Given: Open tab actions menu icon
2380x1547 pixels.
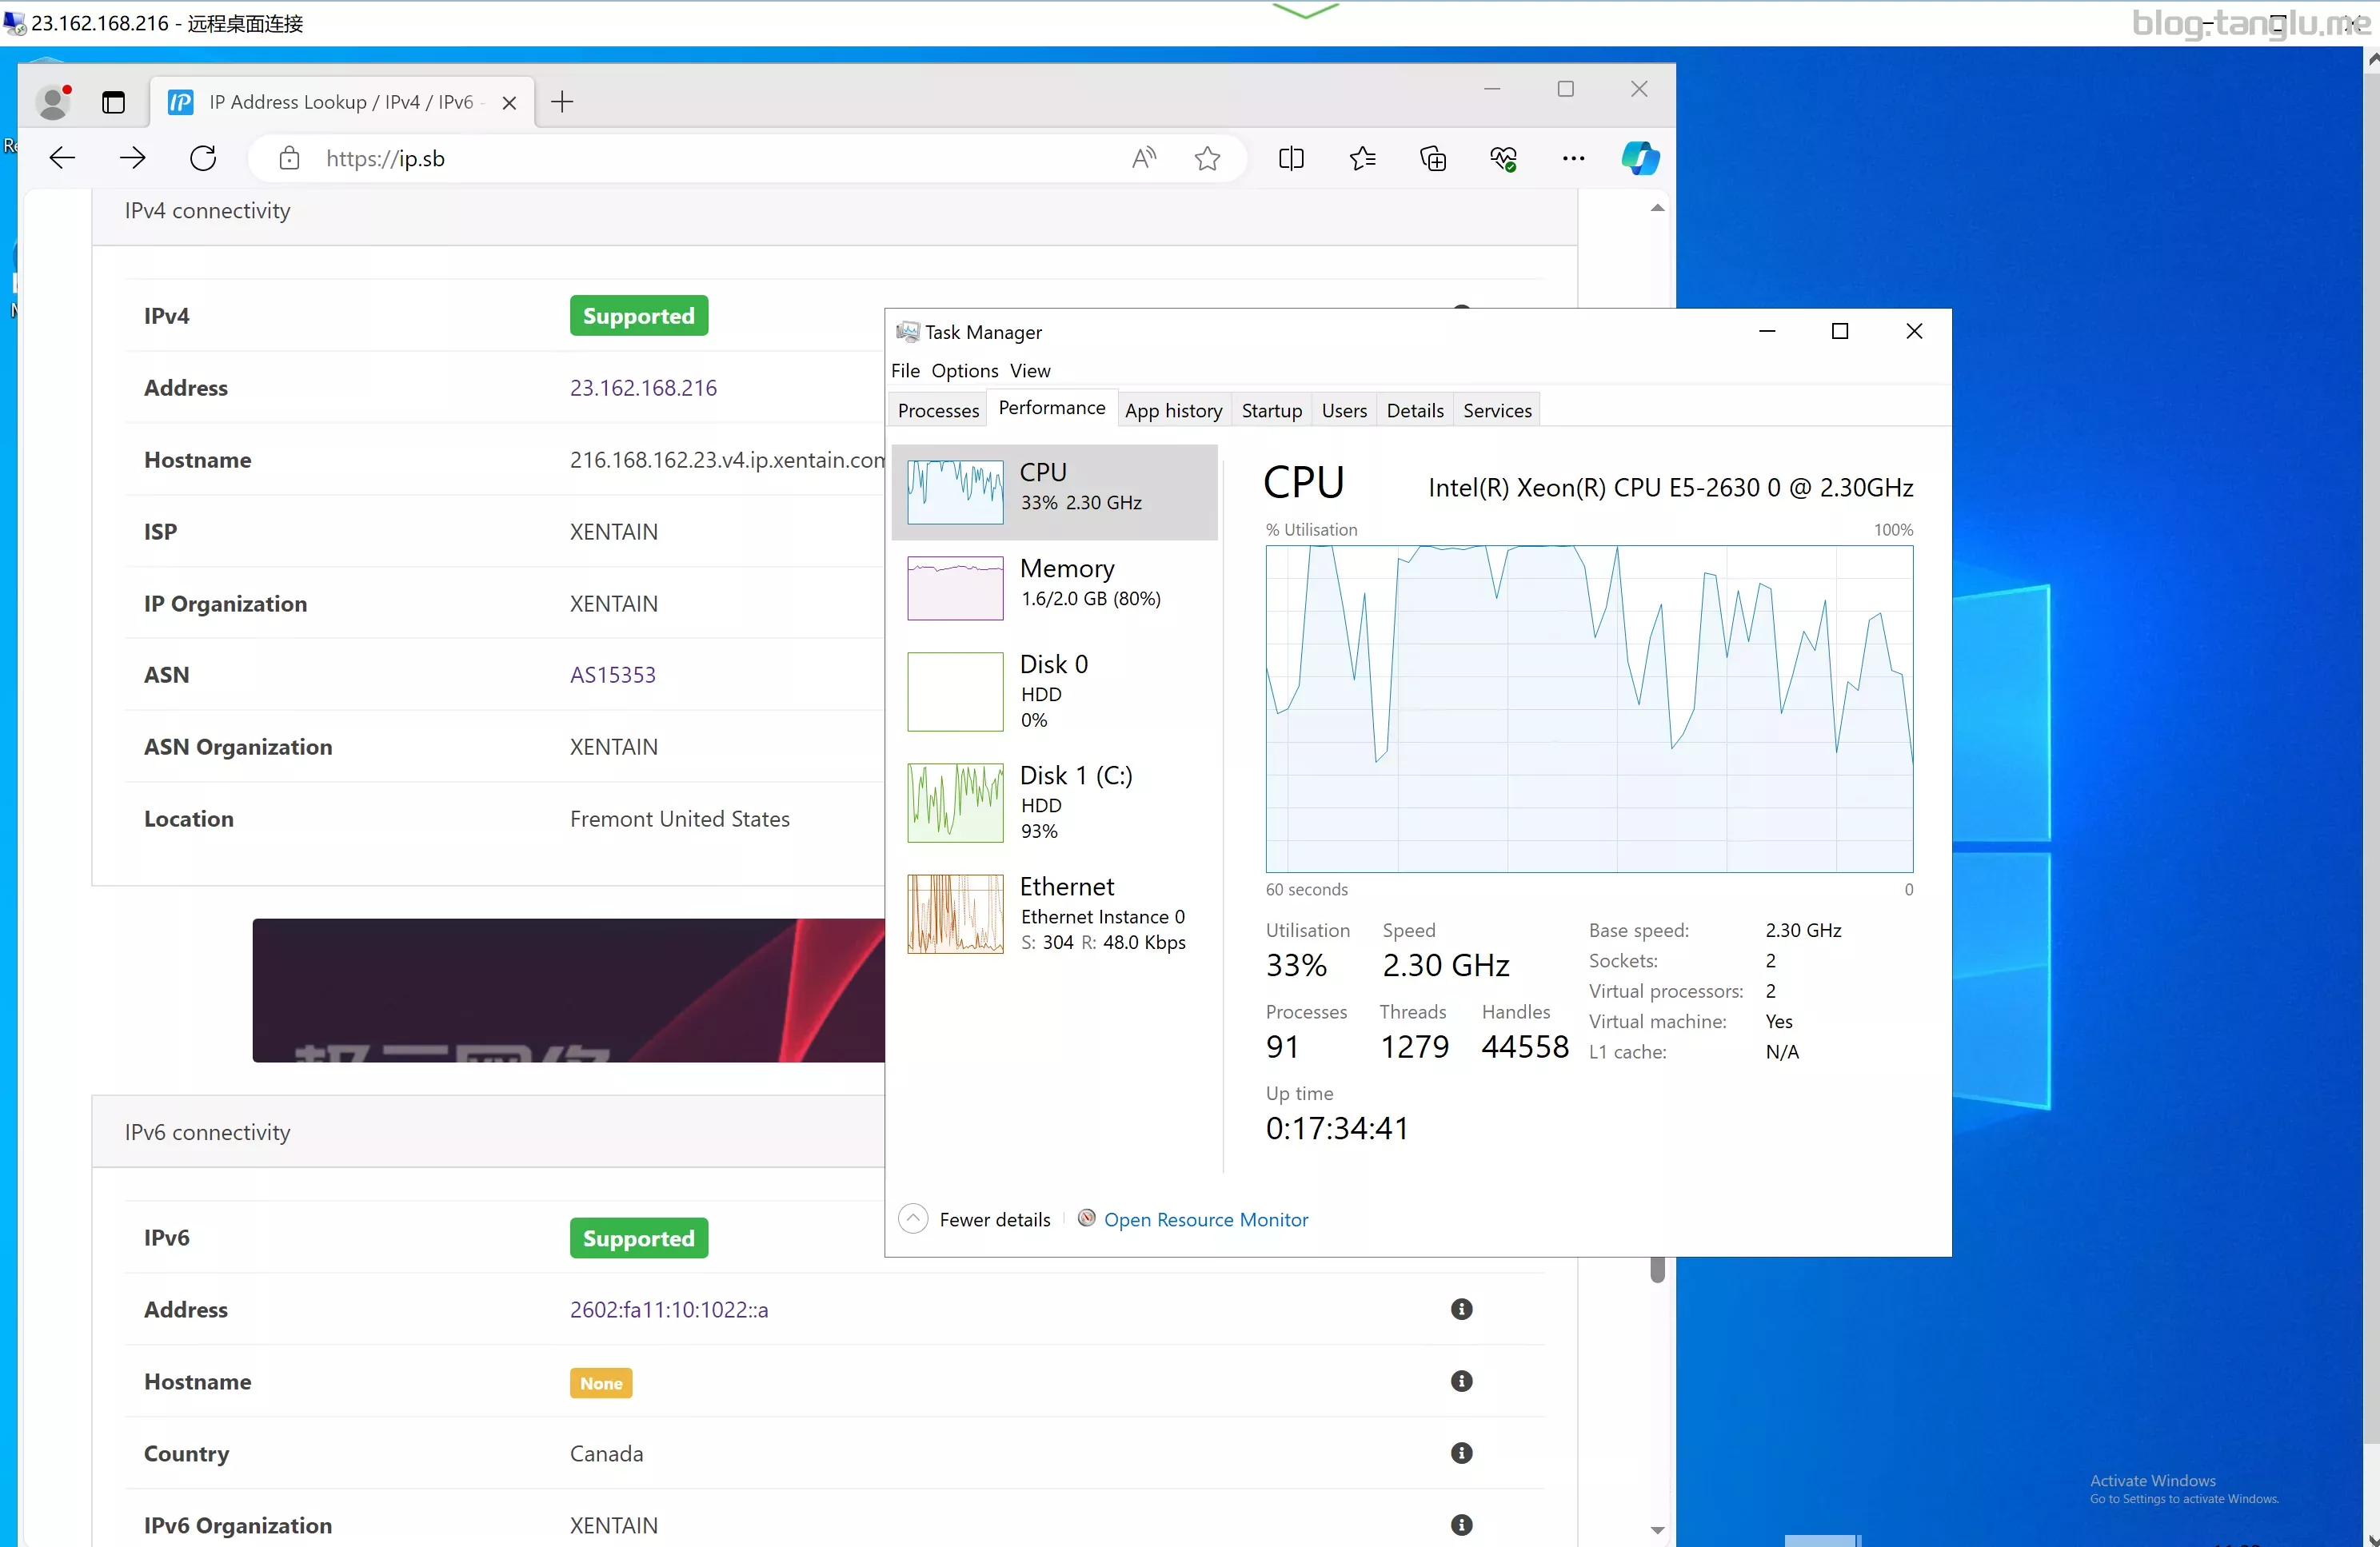Looking at the screenshot, I should [x=113, y=102].
